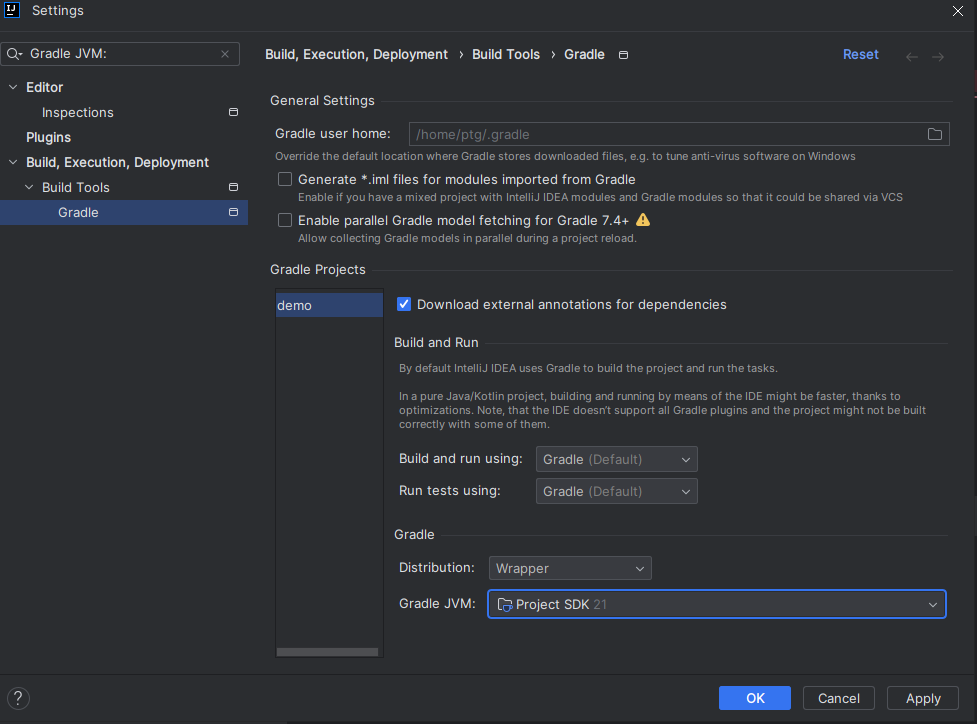Screen dimensions: 977x724
Task: Open the Run tests using dropdown
Action: [x=616, y=491]
